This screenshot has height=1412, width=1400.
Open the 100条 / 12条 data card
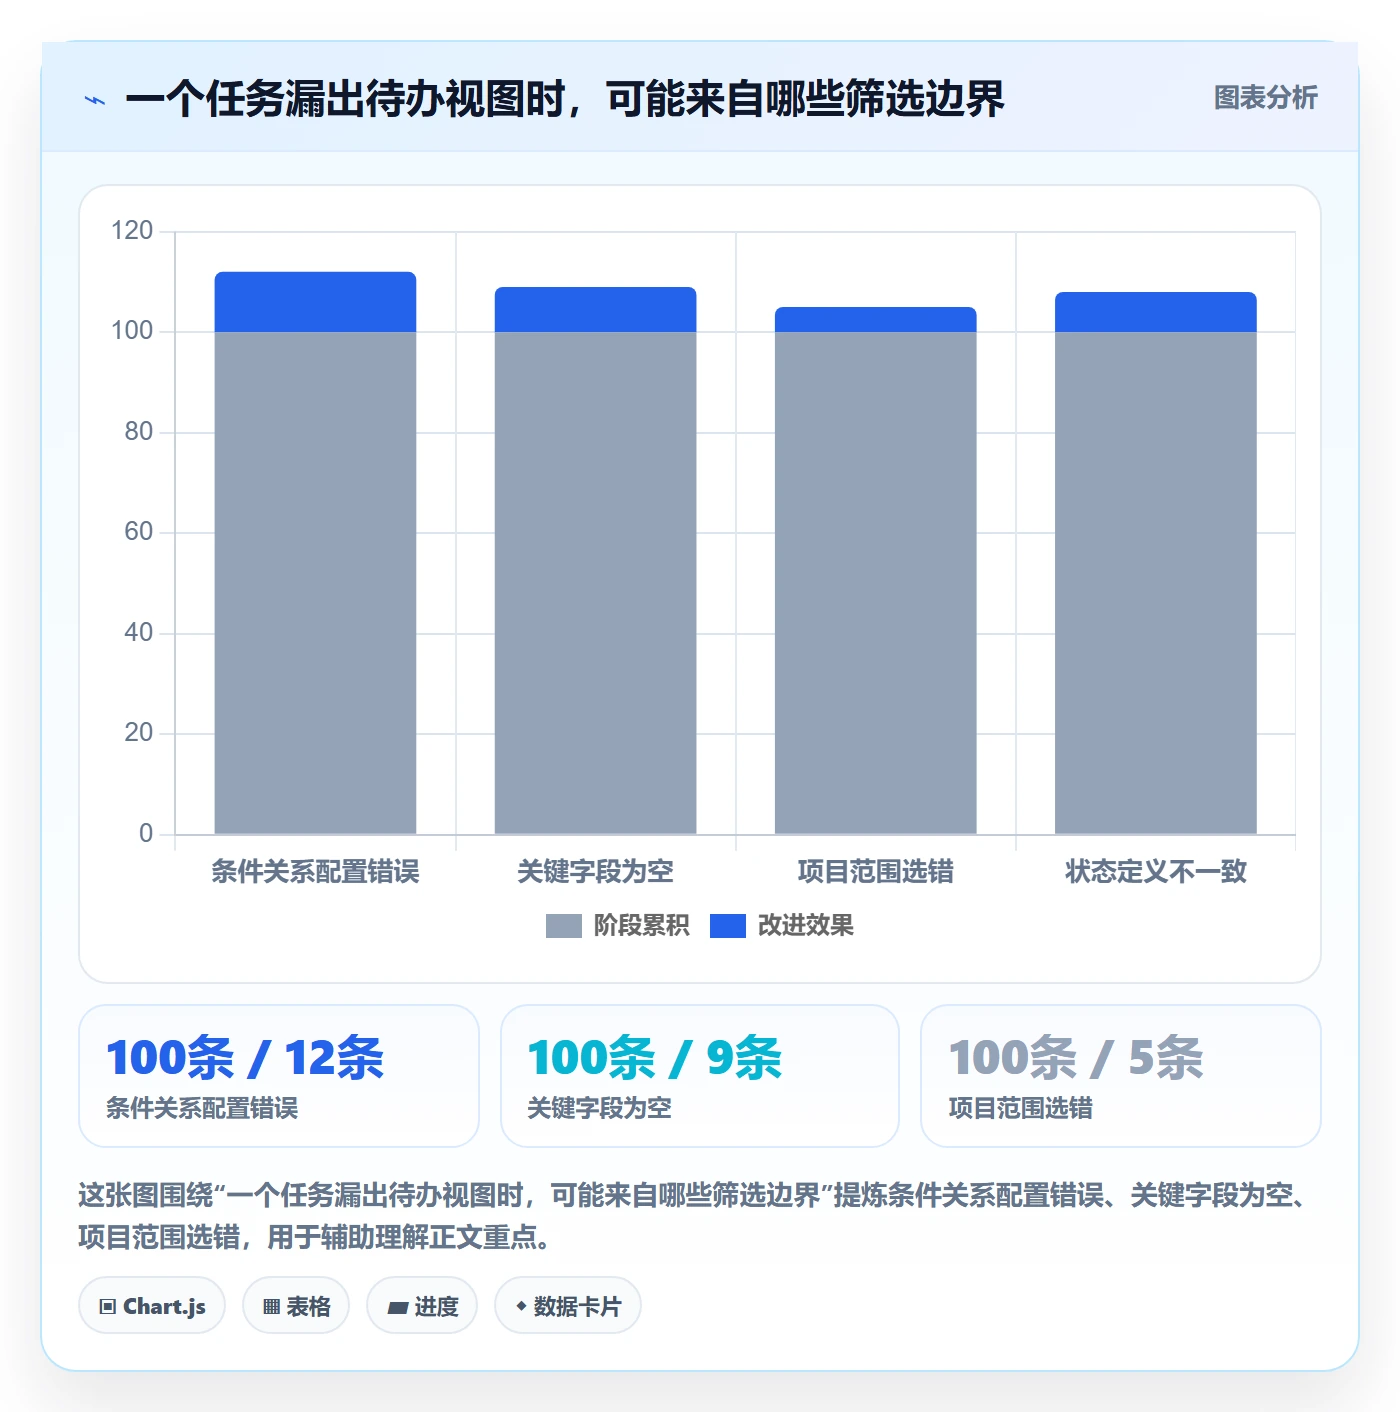[279, 1076]
